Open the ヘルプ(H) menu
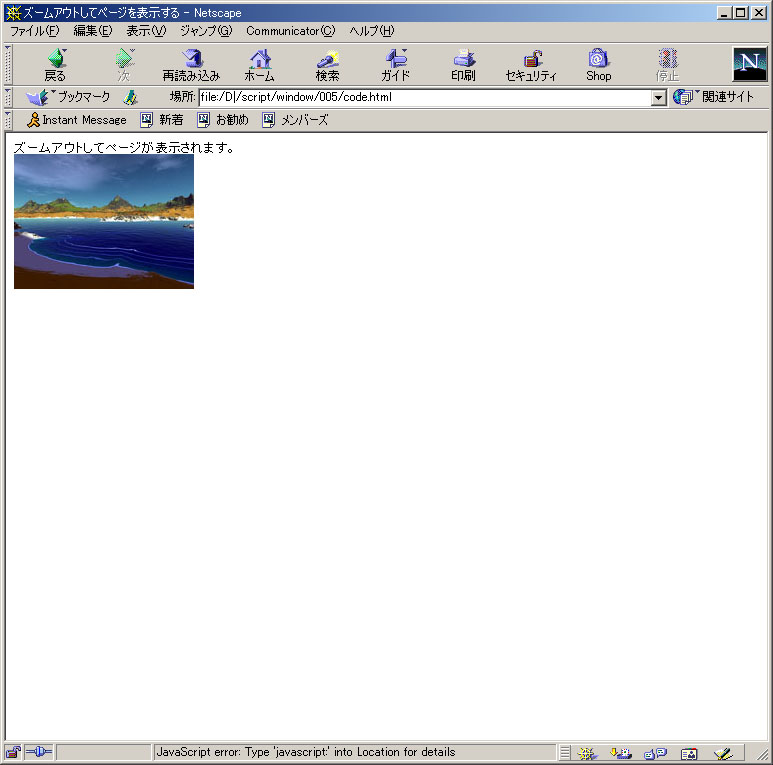Viewport: 773px width, 765px height. 372,31
